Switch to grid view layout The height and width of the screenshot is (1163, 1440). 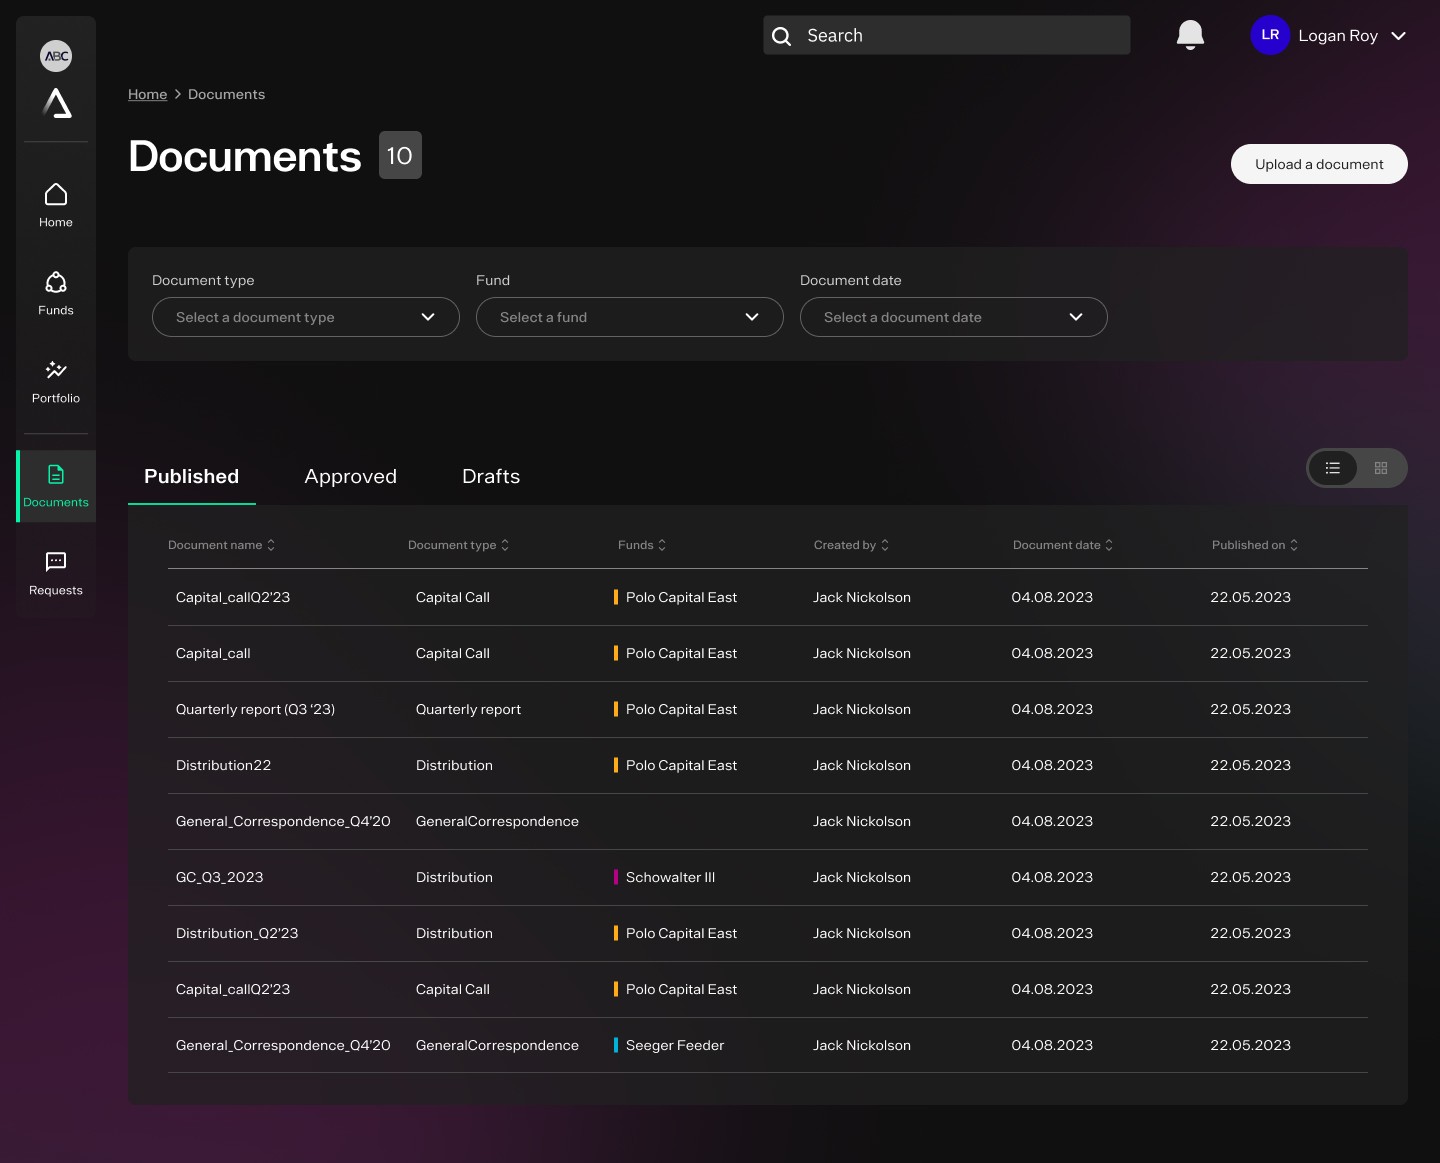coord(1381,468)
